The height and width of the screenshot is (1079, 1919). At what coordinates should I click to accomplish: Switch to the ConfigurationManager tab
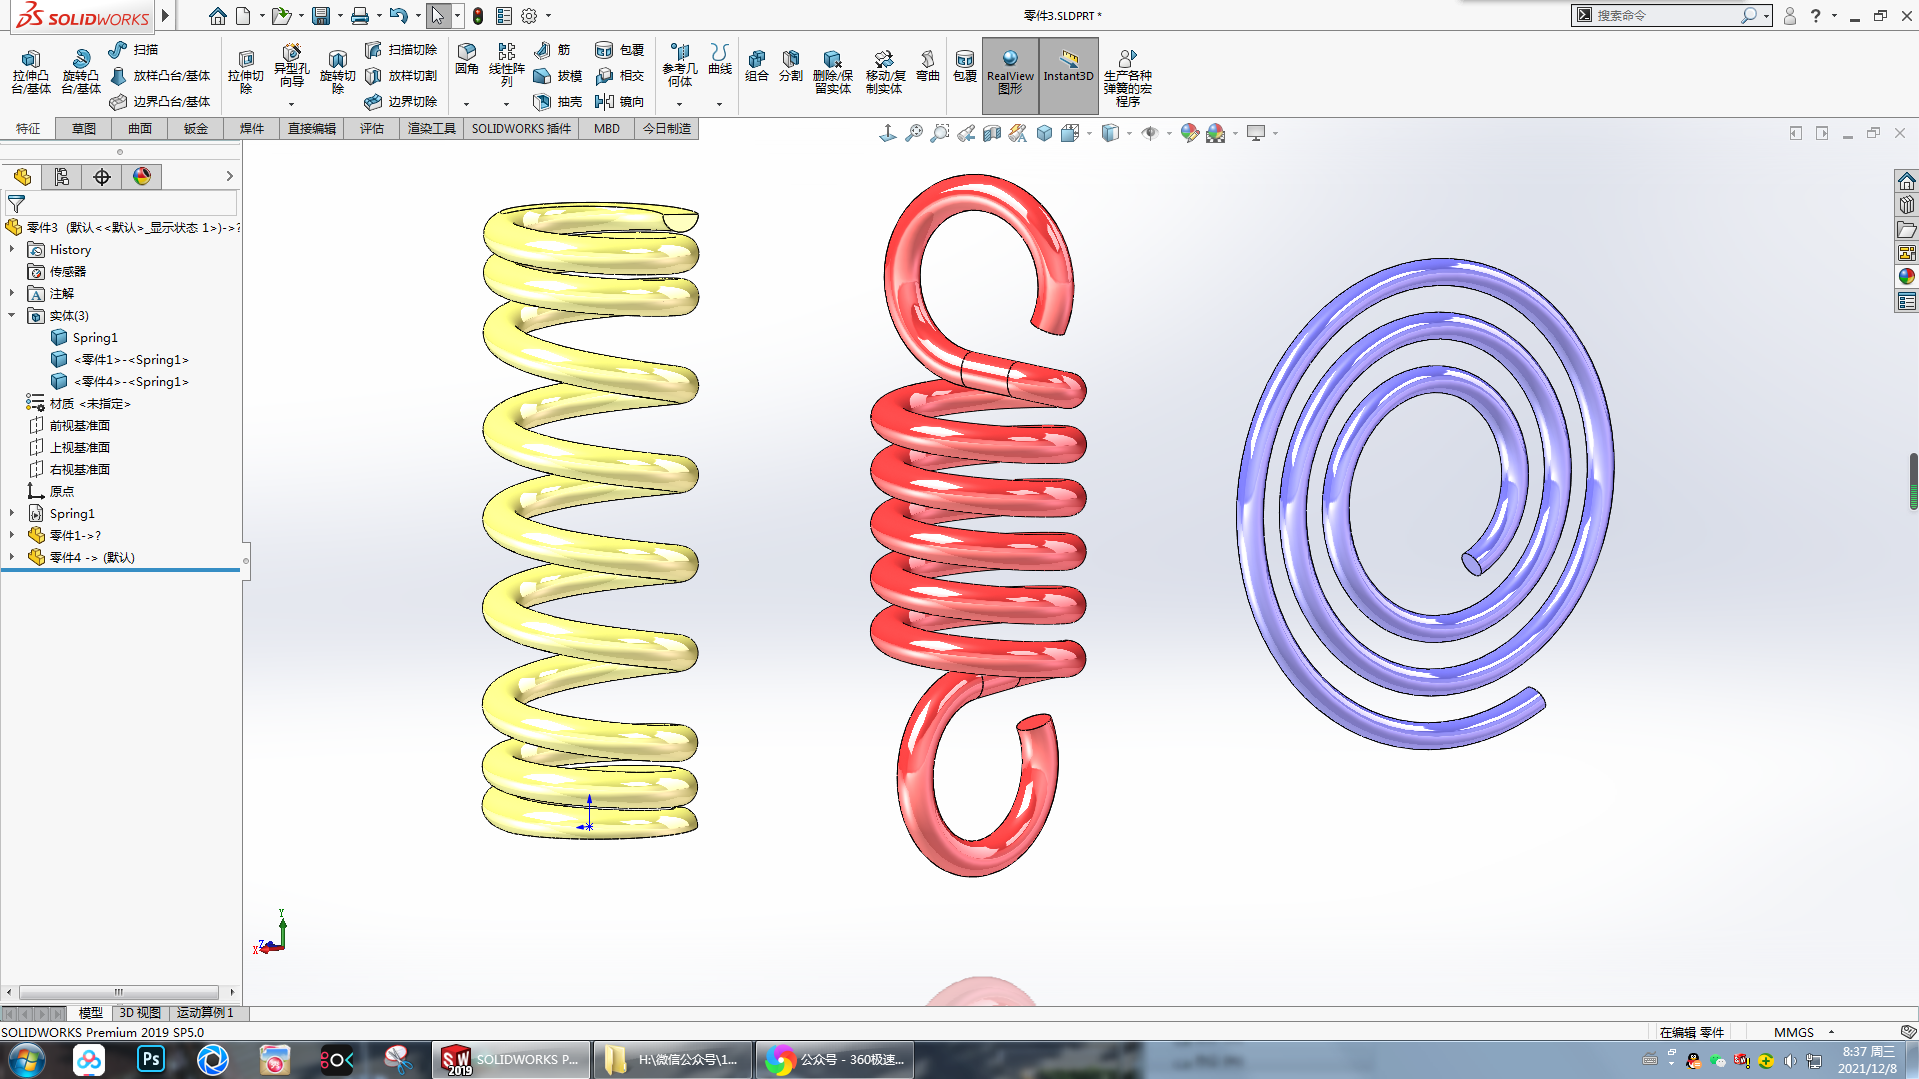click(102, 177)
